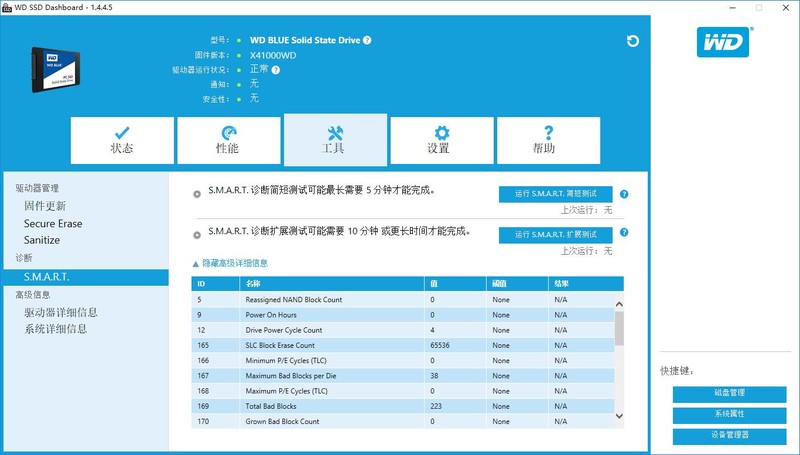Run the S.M.A.R.T. short test (简短测试)
Viewport: 800px width, 455px height.
coord(555,194)
